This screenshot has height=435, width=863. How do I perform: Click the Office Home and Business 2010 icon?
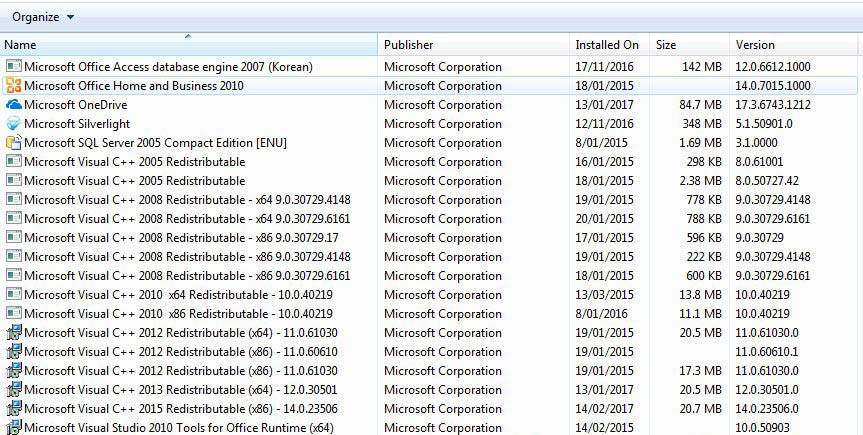coord(14,85)
